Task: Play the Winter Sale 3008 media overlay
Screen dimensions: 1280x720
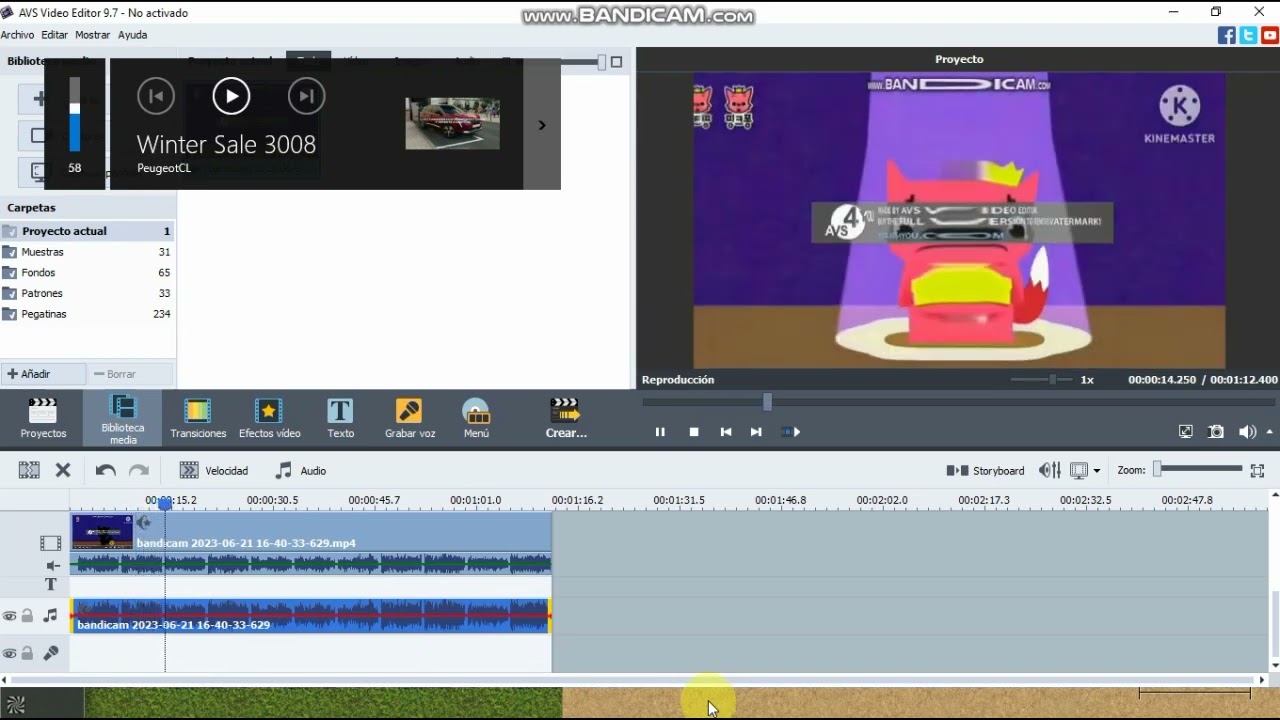Action: [231, 96]
